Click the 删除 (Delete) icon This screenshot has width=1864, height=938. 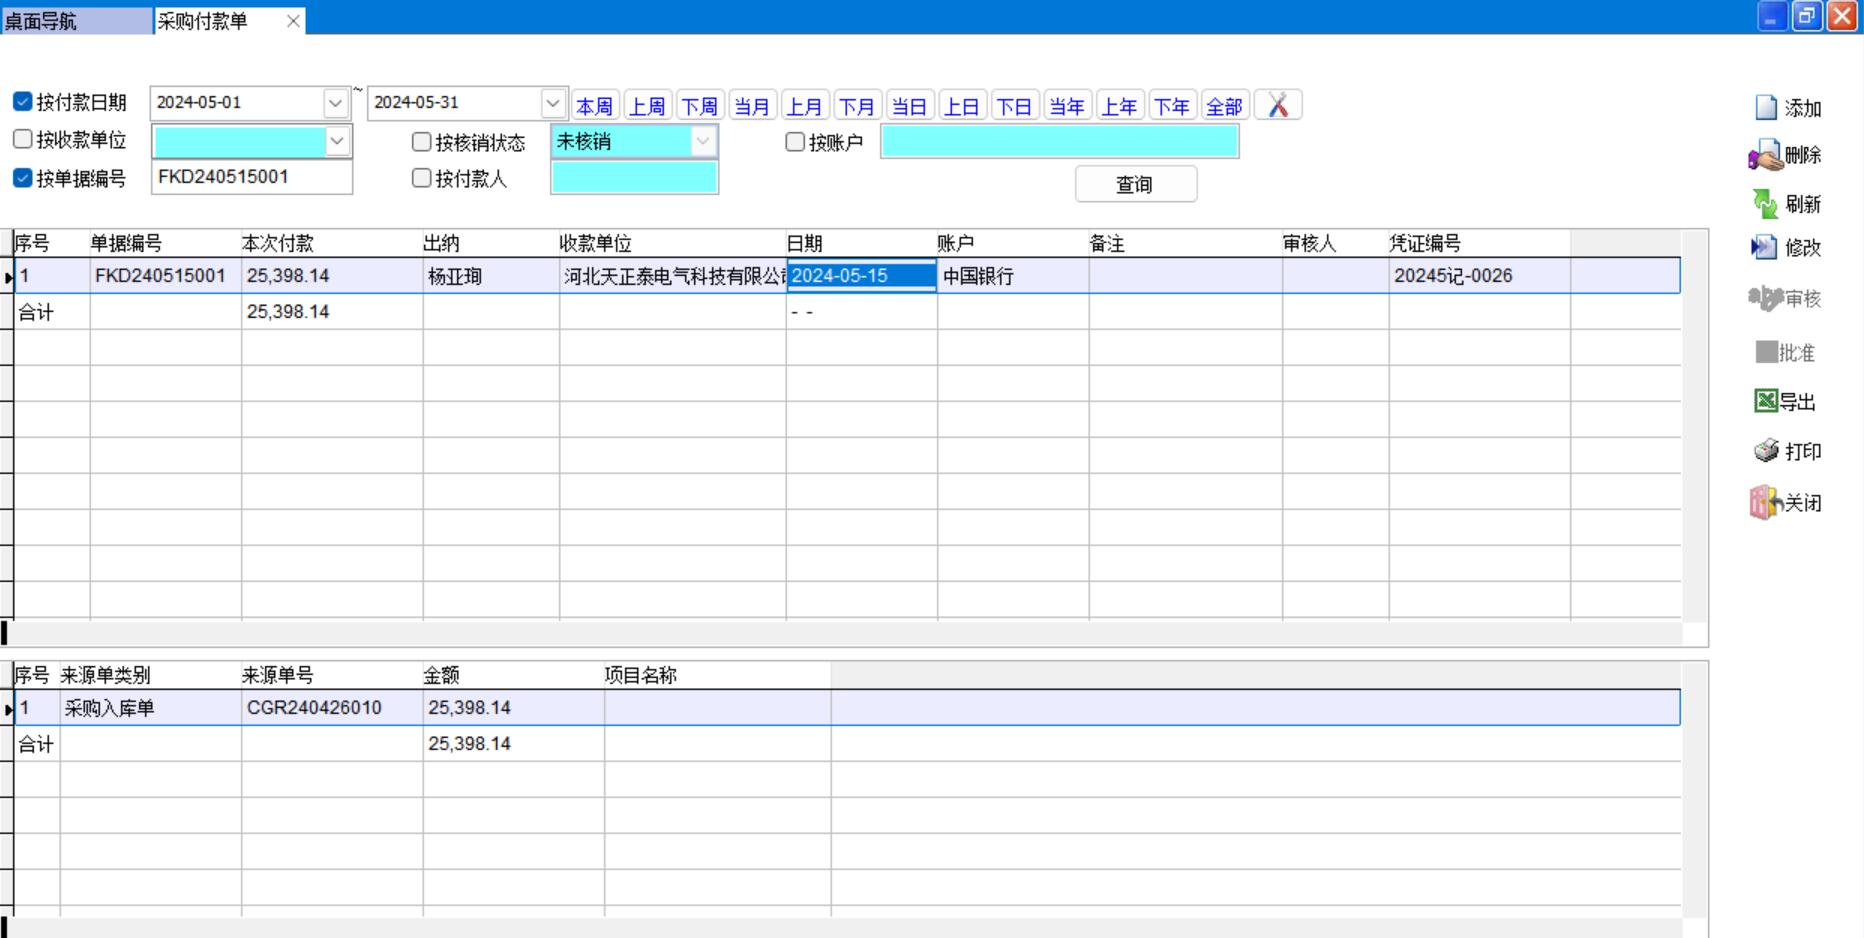[1766, 156]
